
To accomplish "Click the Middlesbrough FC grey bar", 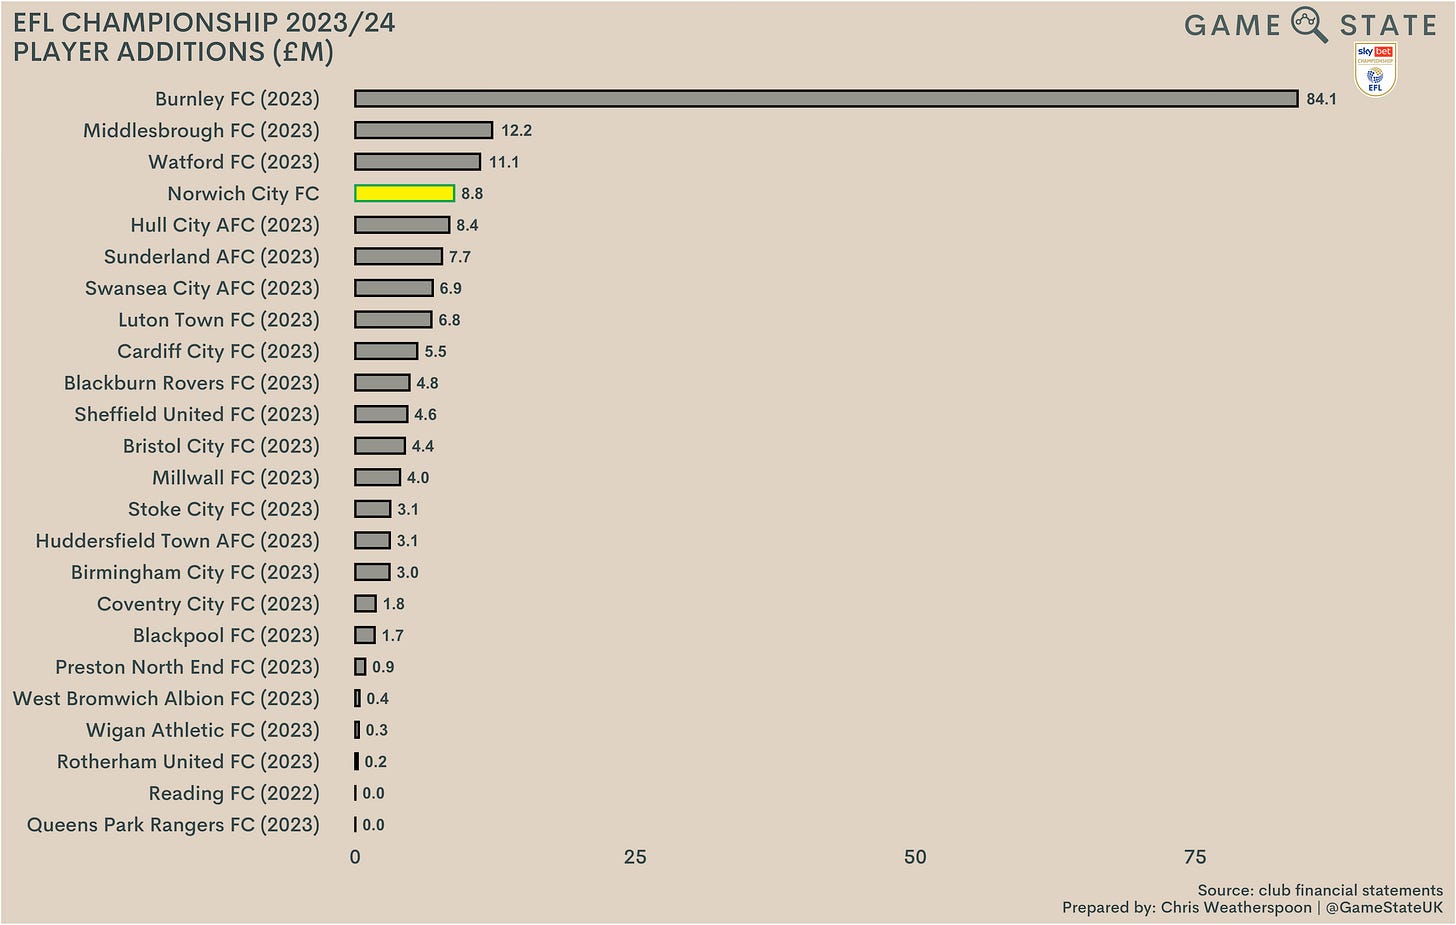I will pyautogui.click(x=424, y=130).
